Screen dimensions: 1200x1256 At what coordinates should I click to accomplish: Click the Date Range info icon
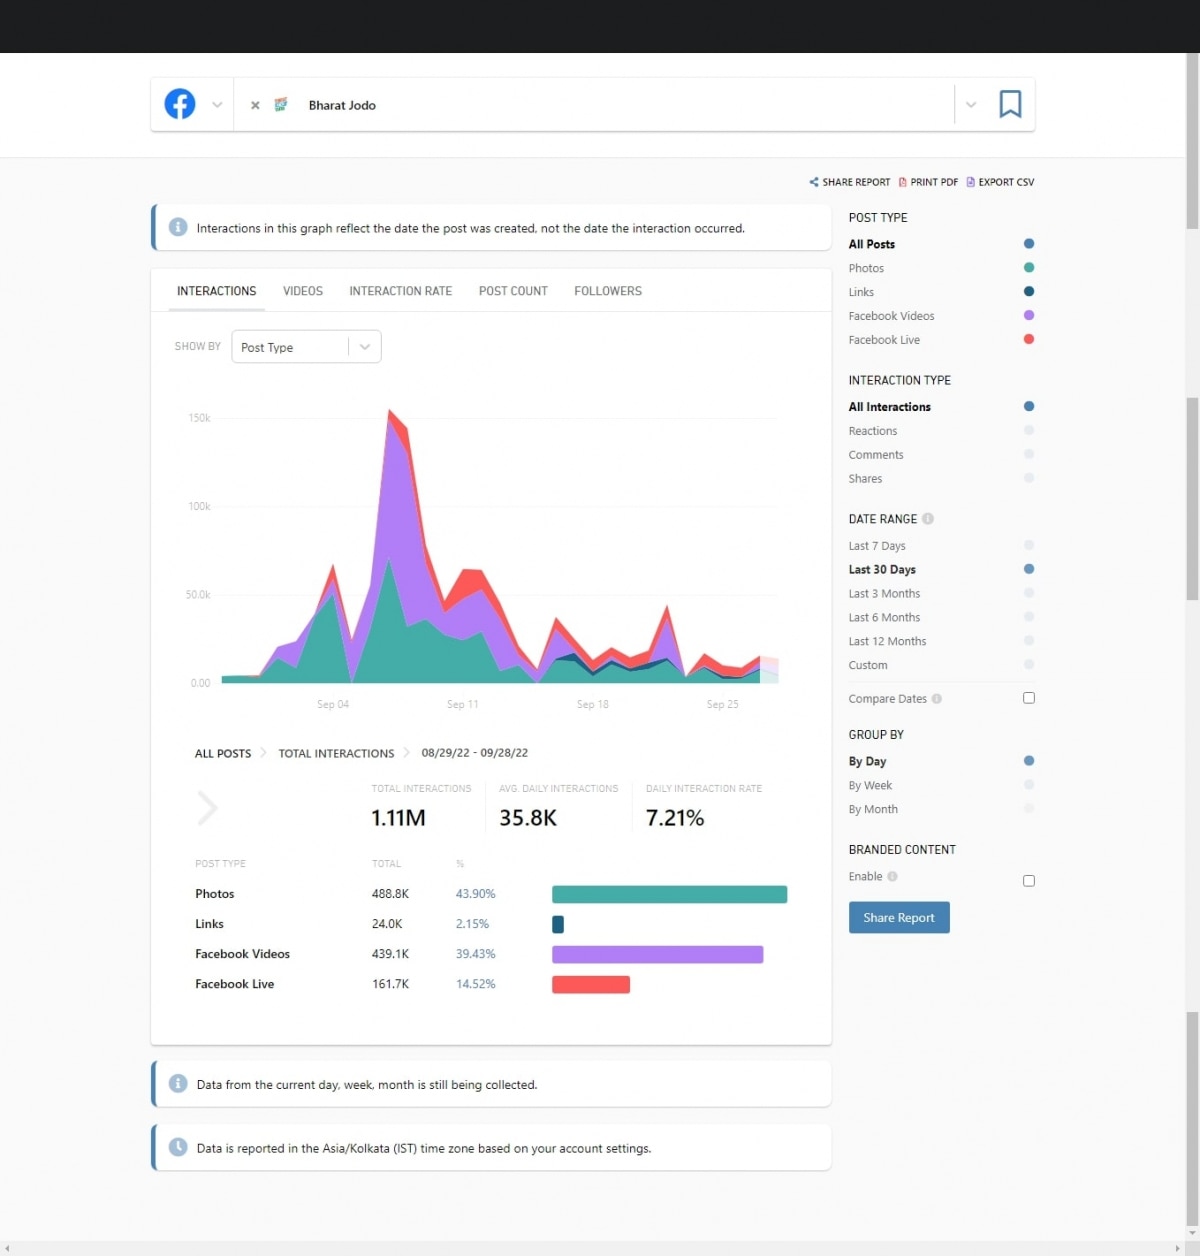click(x=928, y=519)
